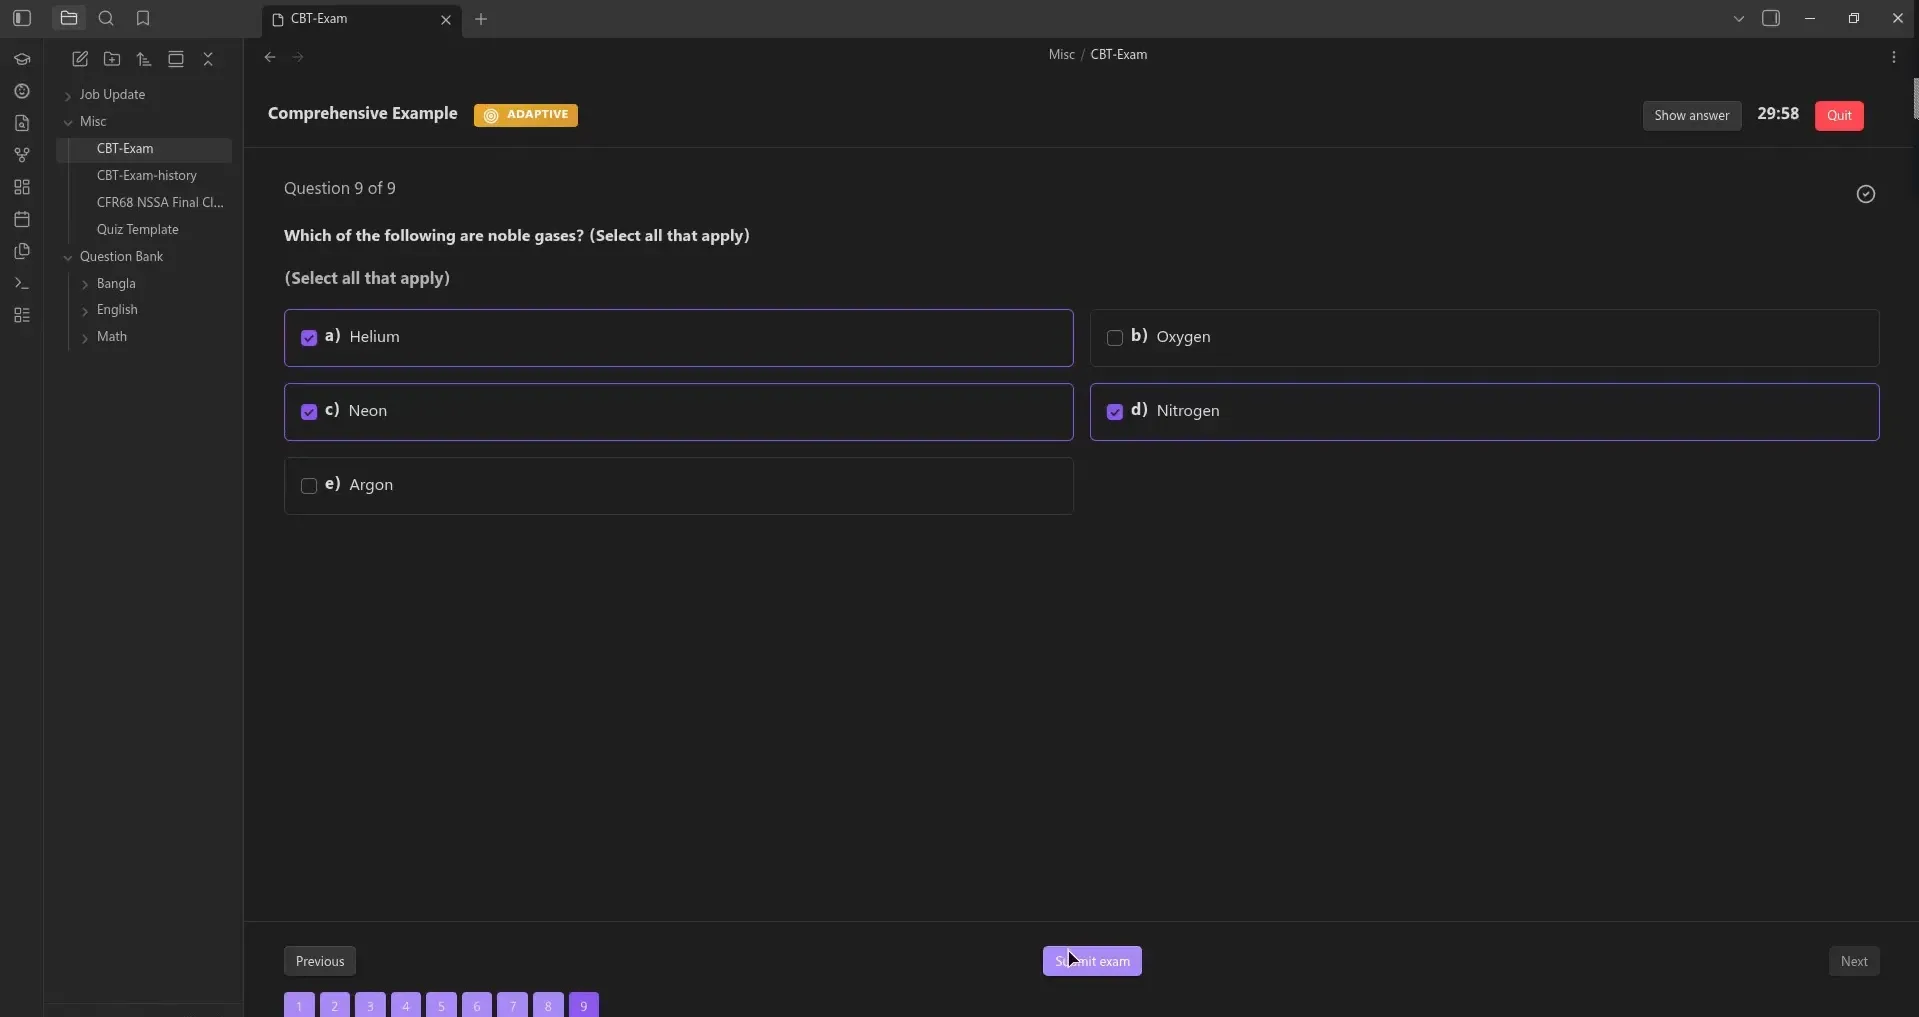The height and width of the screenshot is (1017, 1919).
Task: Open new tab plus icon
Action: pos(481,19)
